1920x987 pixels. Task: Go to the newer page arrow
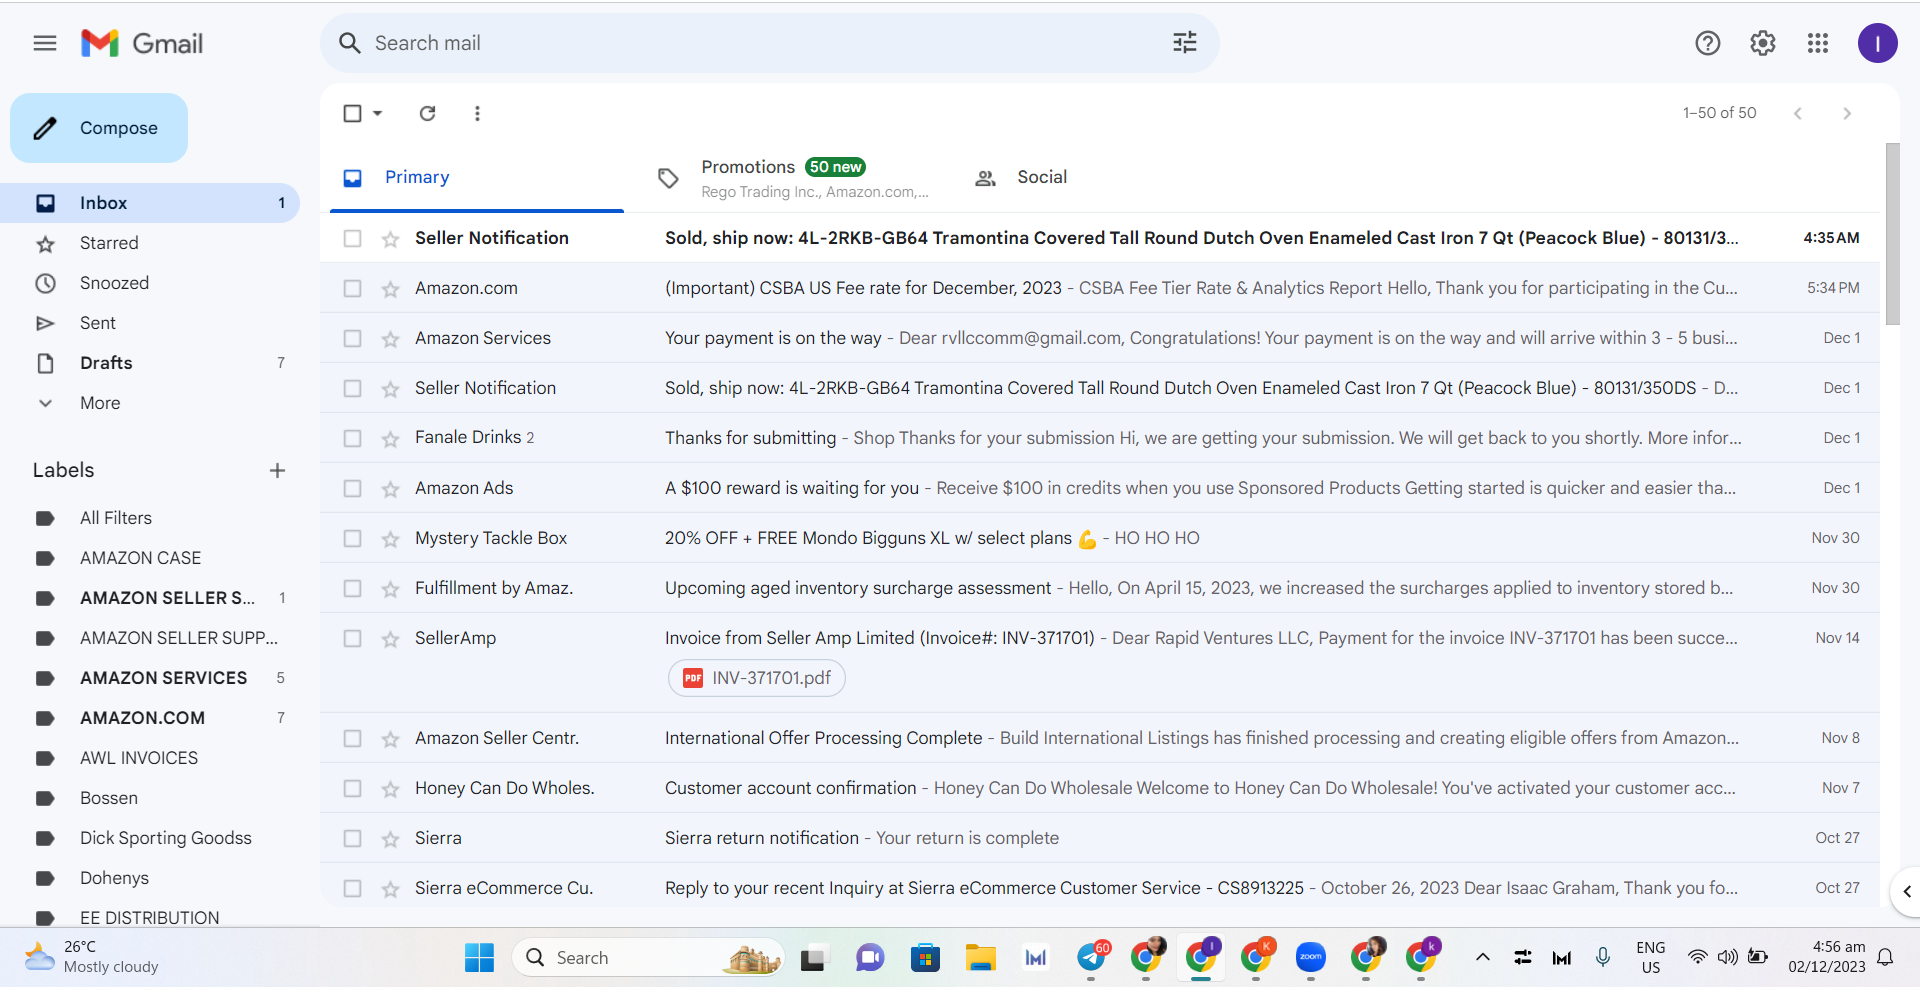coord(1797,113)
